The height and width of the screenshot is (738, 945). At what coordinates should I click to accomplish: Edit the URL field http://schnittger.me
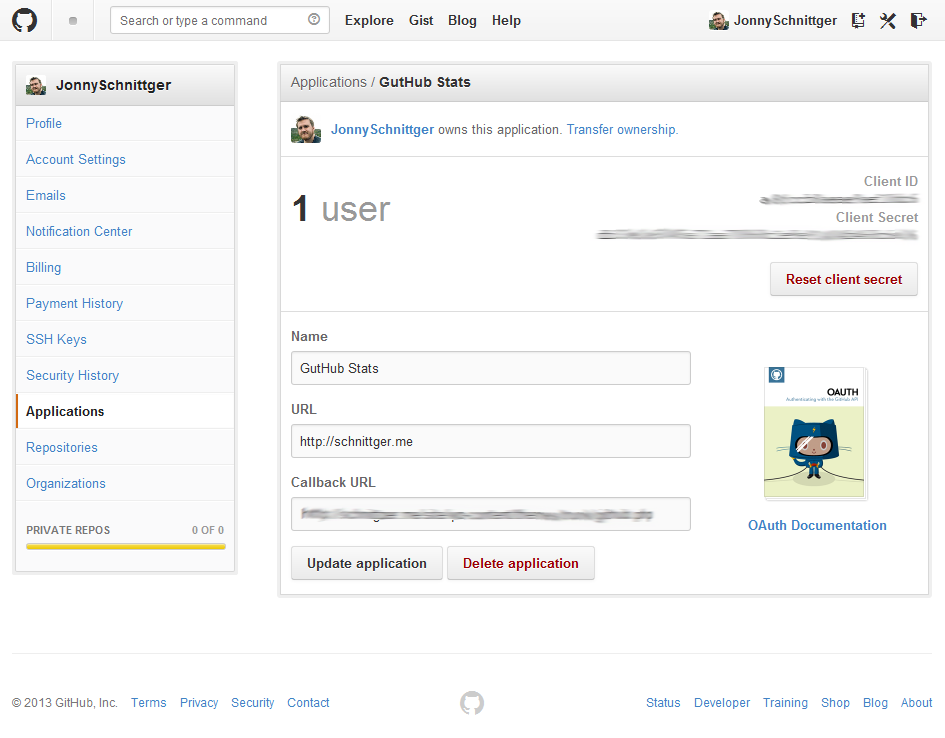(x=491, y=441)
